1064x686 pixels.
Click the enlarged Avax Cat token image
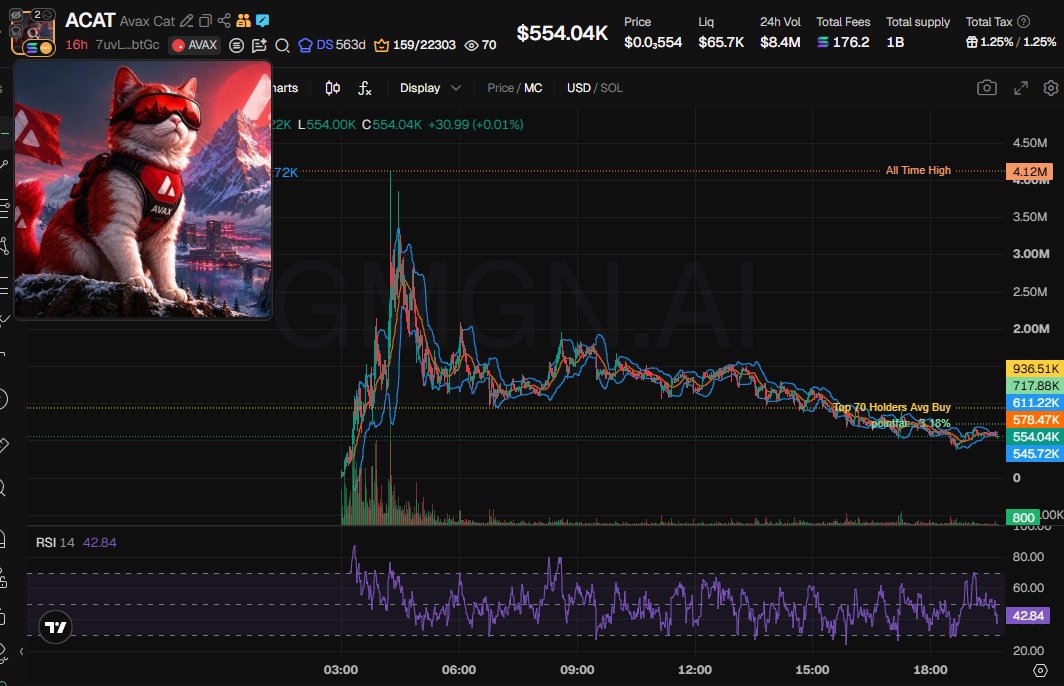pos(143,189)
